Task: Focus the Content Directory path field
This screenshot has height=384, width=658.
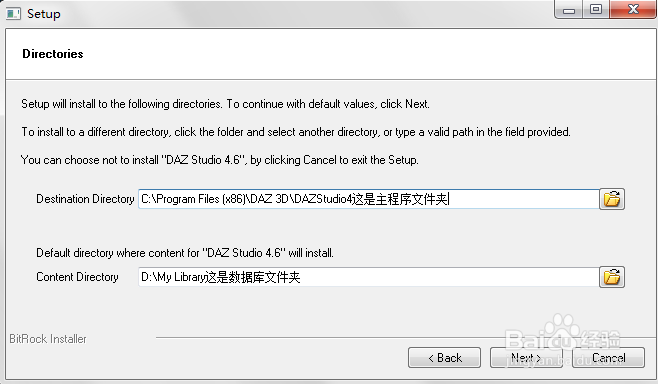Action: pyautogui.click(x=368, y=277)
